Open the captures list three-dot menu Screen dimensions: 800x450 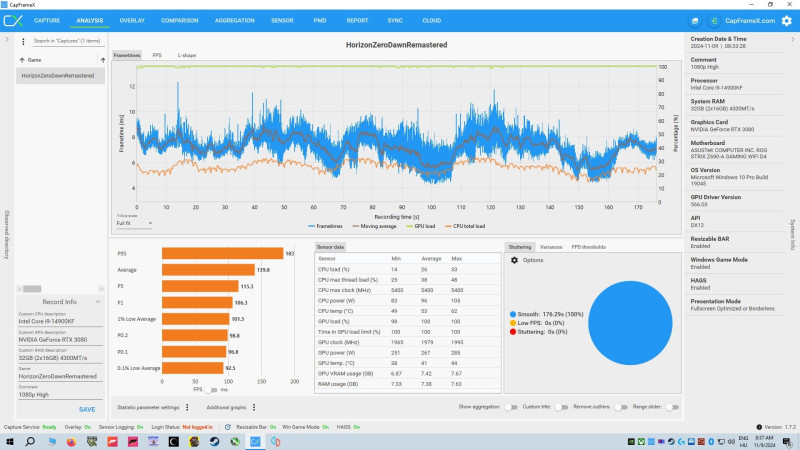pos(23,41)
